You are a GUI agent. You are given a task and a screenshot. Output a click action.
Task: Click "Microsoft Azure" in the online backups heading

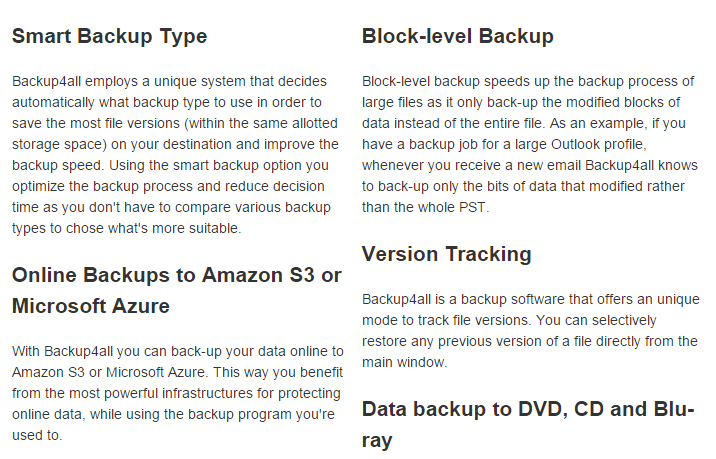(91, 305)
